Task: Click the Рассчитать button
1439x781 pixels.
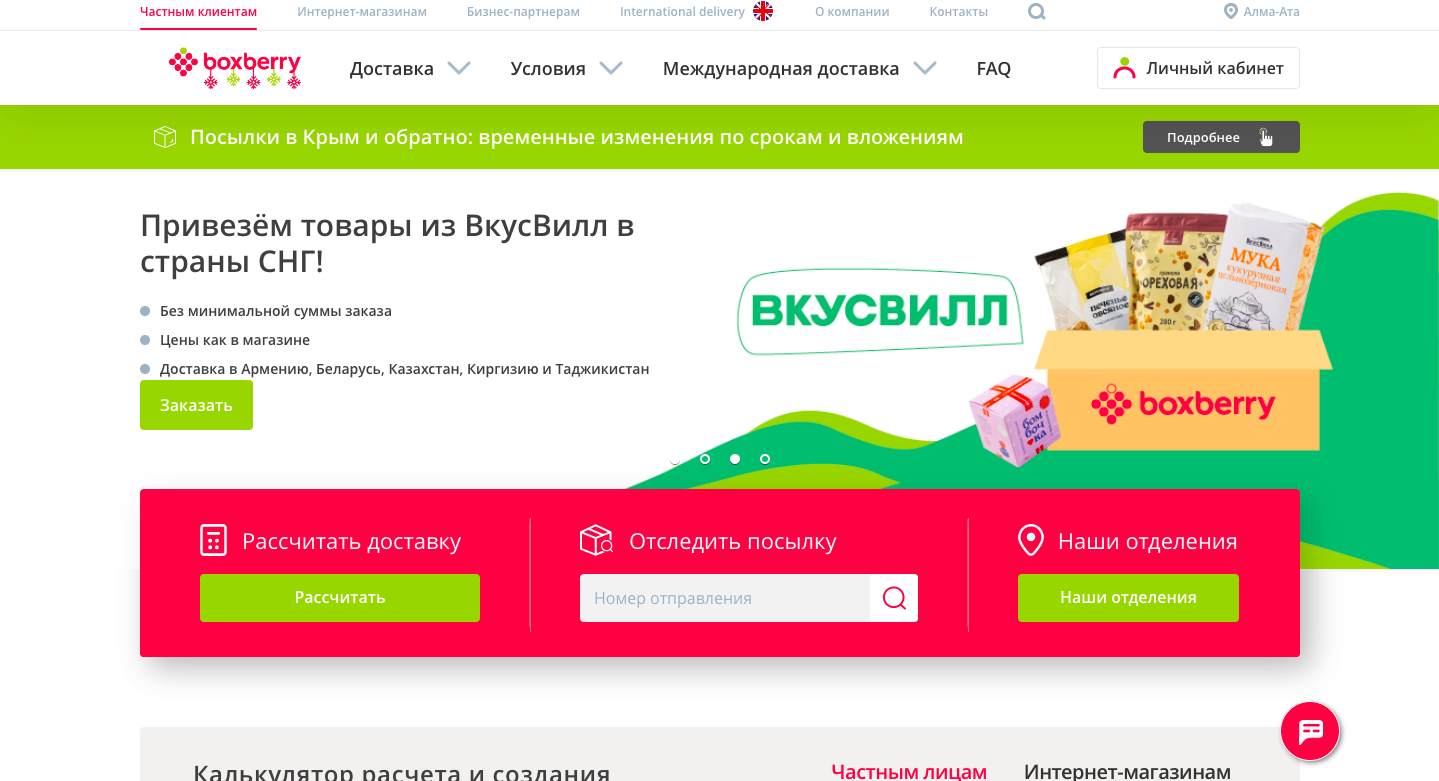Action: pos(340,598)
